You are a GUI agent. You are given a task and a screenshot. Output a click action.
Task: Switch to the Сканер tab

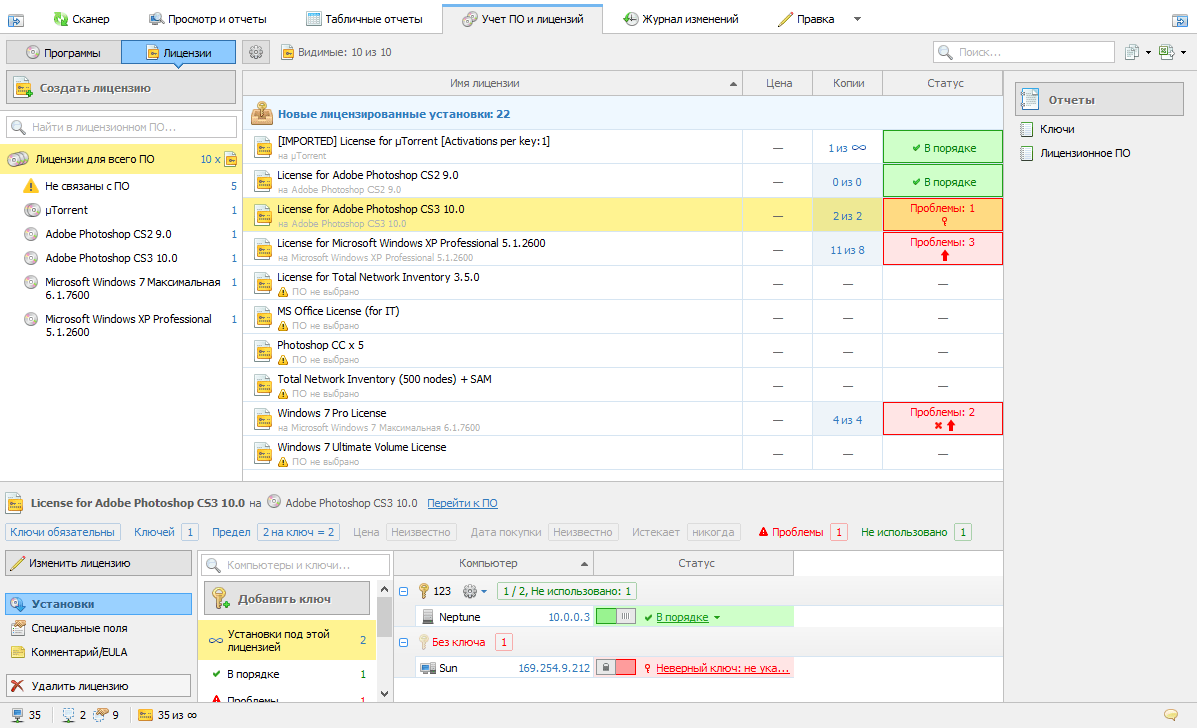coord(82,19)
